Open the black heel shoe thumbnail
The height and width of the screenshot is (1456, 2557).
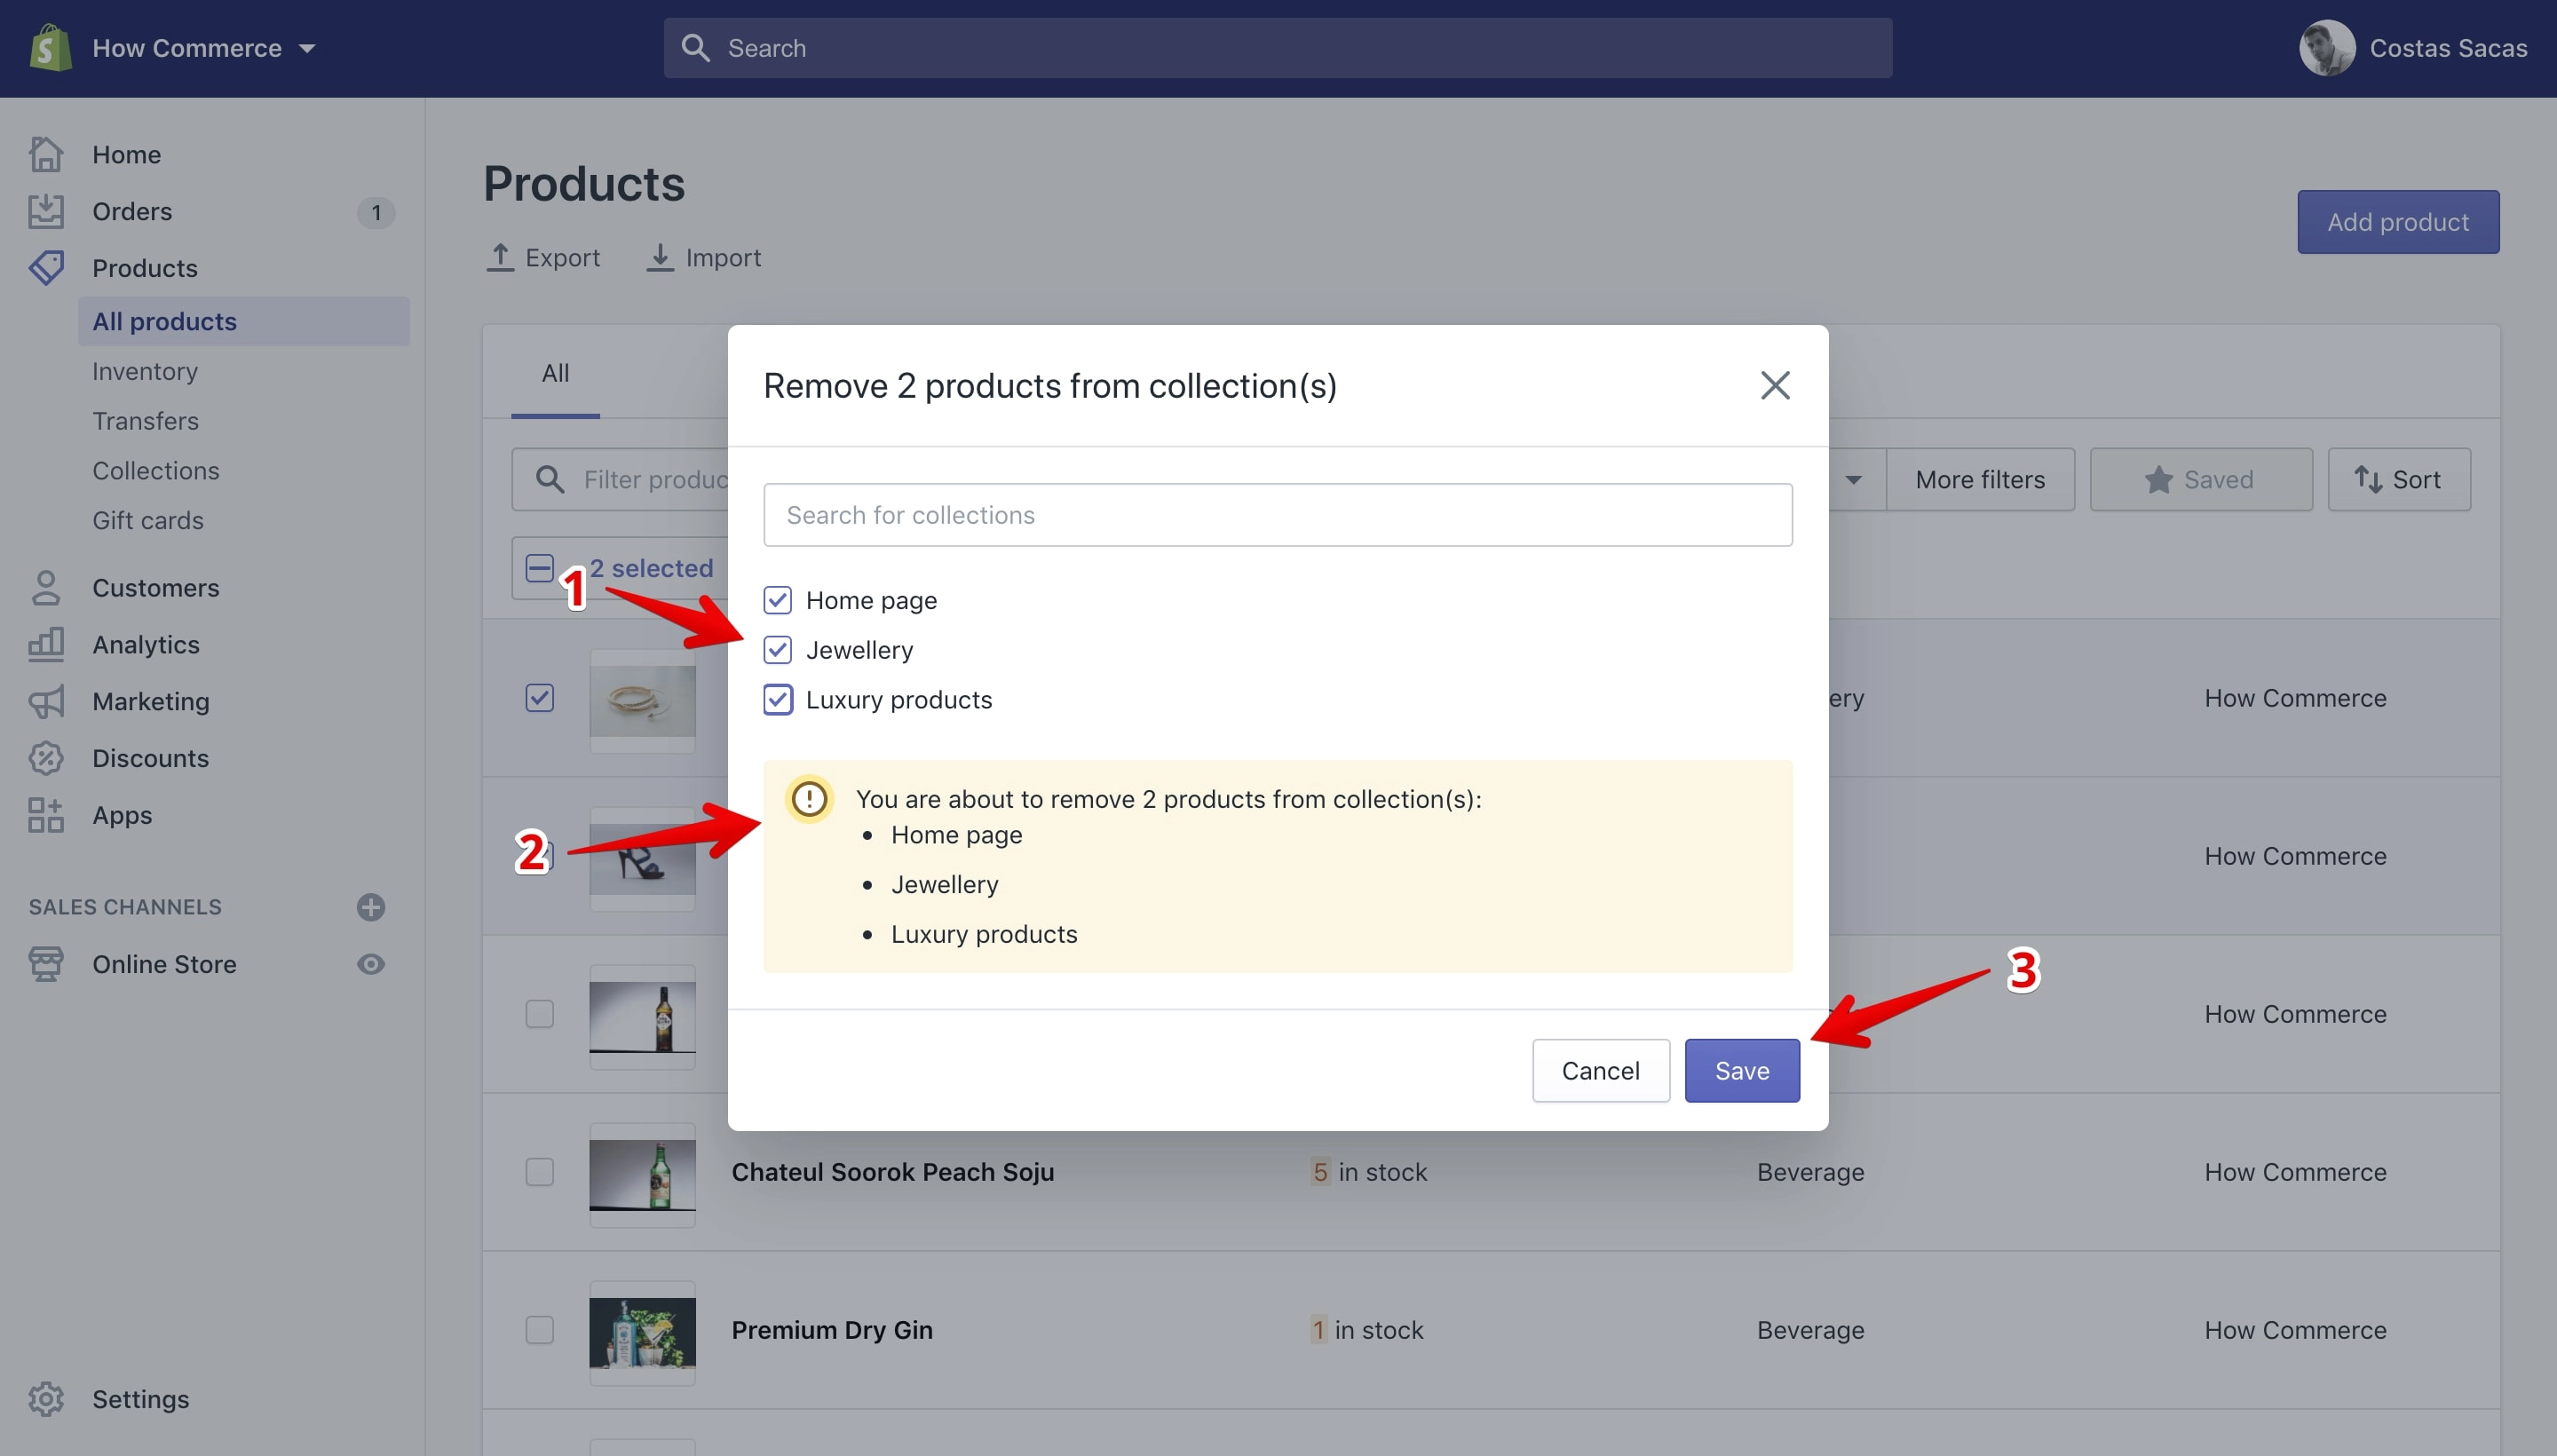point(642,858)
